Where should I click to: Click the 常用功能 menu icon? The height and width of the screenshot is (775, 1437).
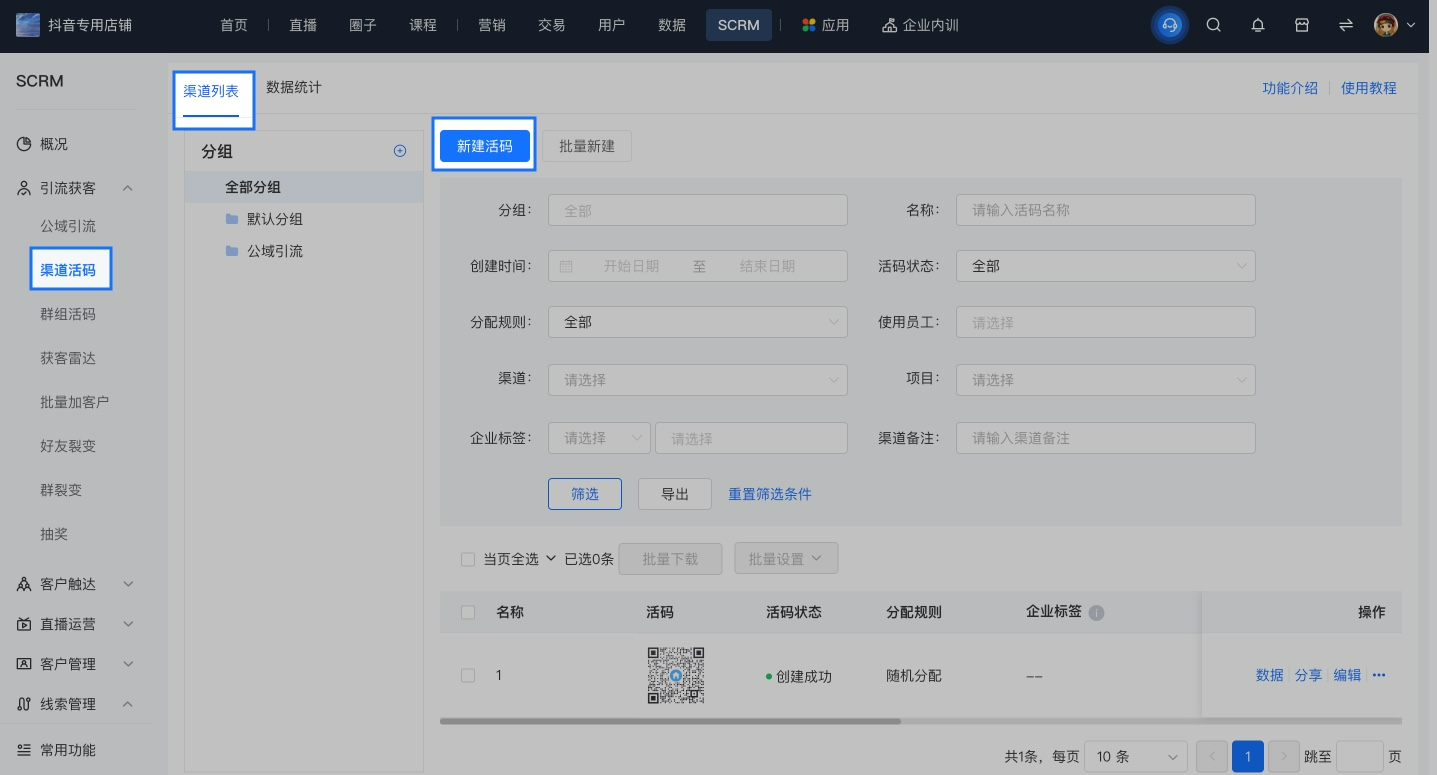(24, 750)
